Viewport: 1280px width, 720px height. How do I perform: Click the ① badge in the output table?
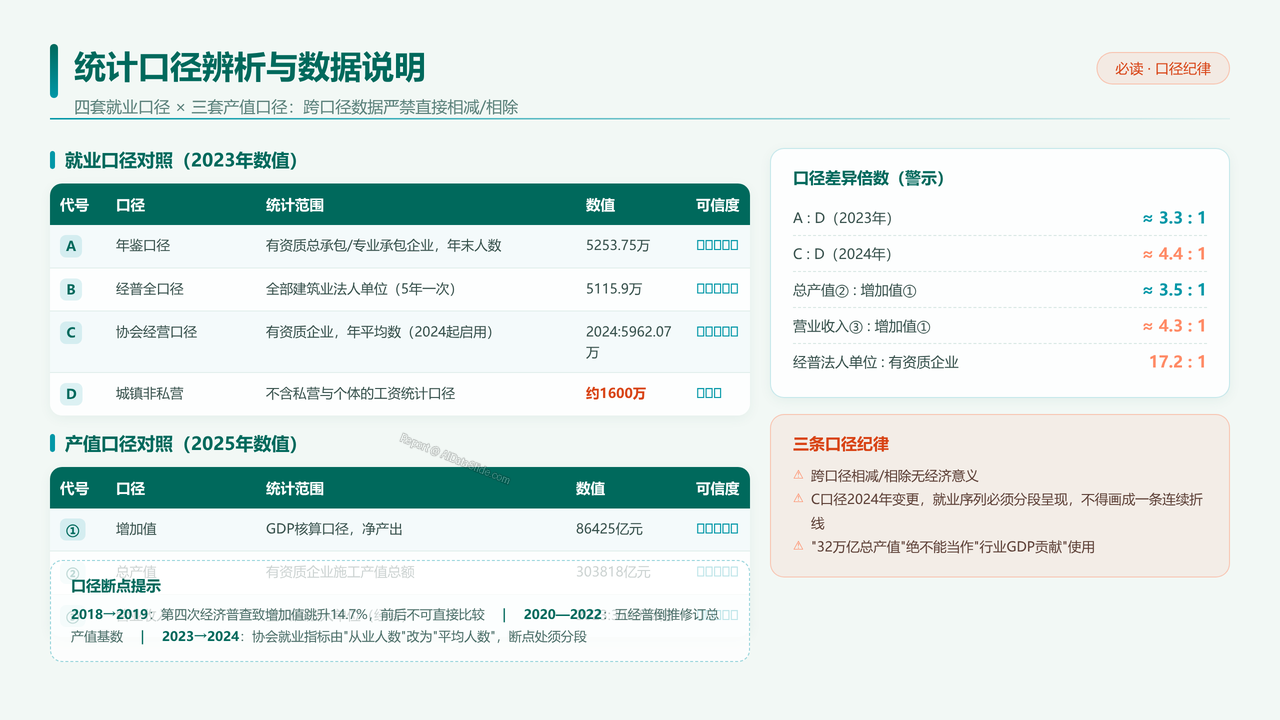[71, 530]
